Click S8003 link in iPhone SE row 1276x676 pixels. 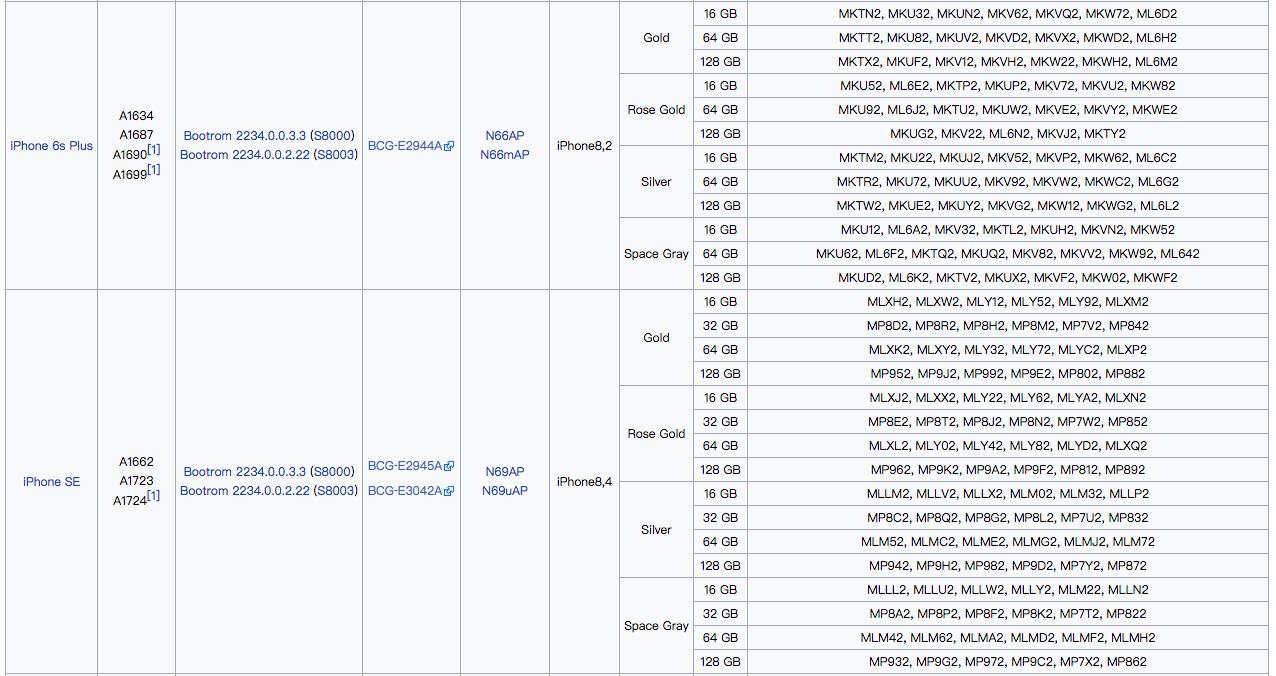coord(335,491)
